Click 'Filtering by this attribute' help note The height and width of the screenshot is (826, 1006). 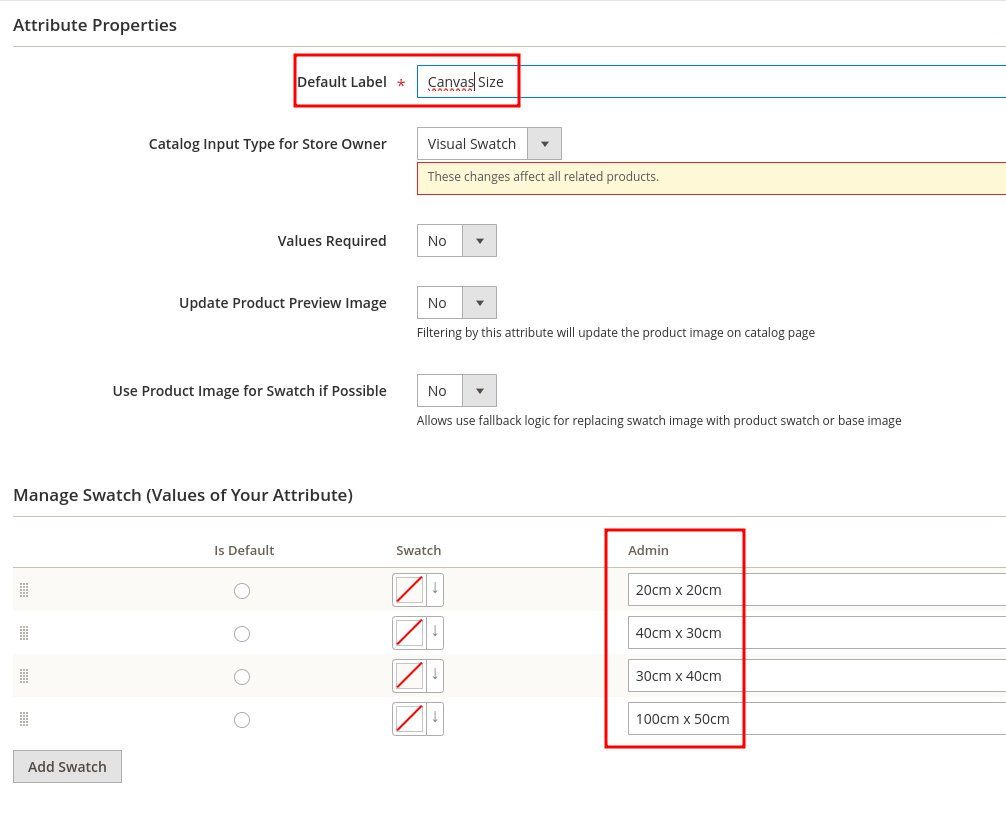pos(615,332)
